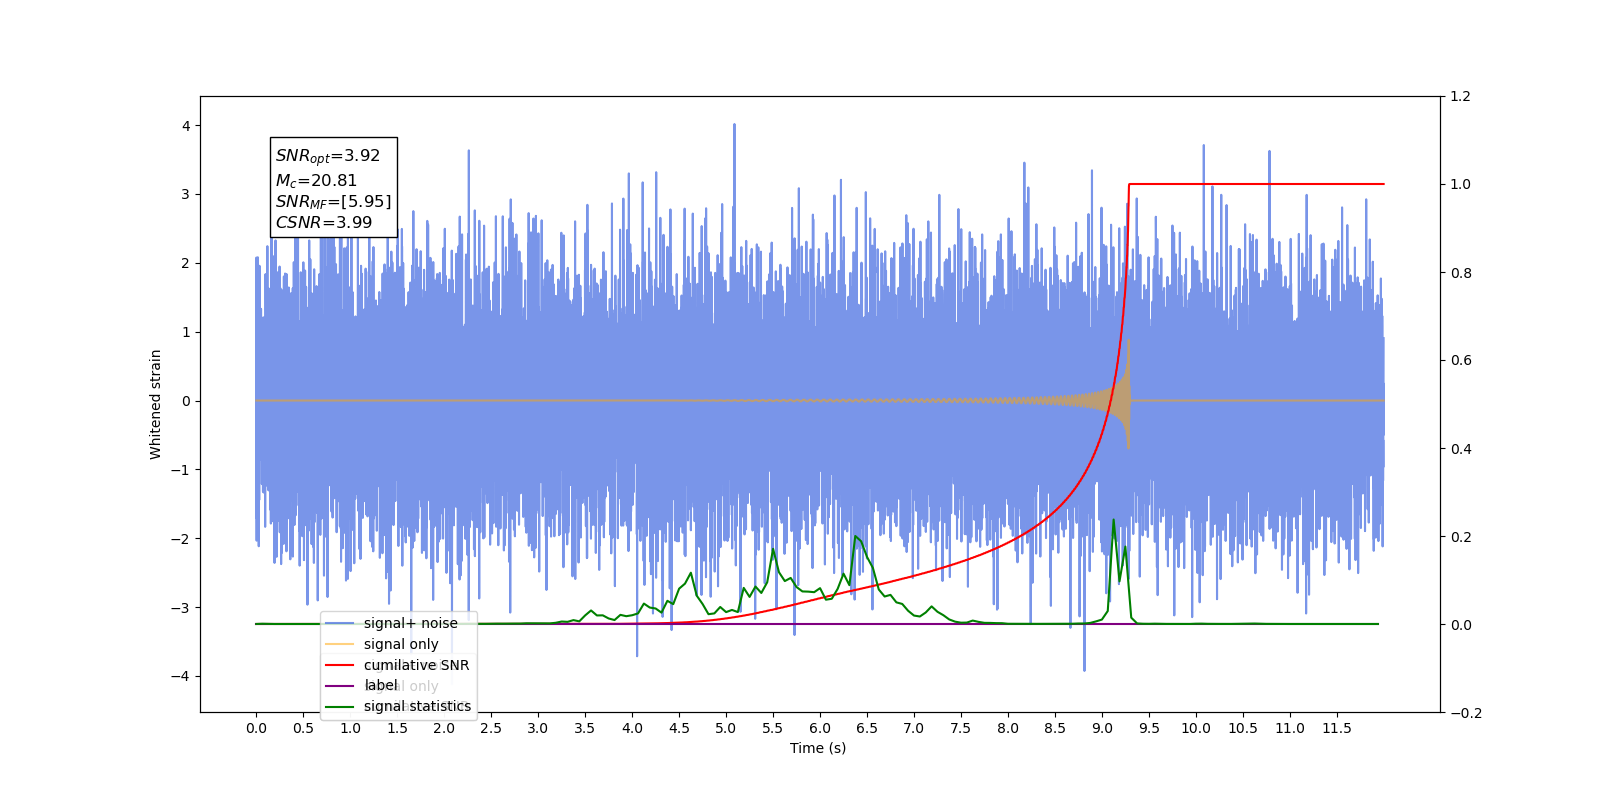The width and height of the screenshot is (1600, 800).
Task: Click the purple line color sample in legend
Action: (x=340, y=685)
